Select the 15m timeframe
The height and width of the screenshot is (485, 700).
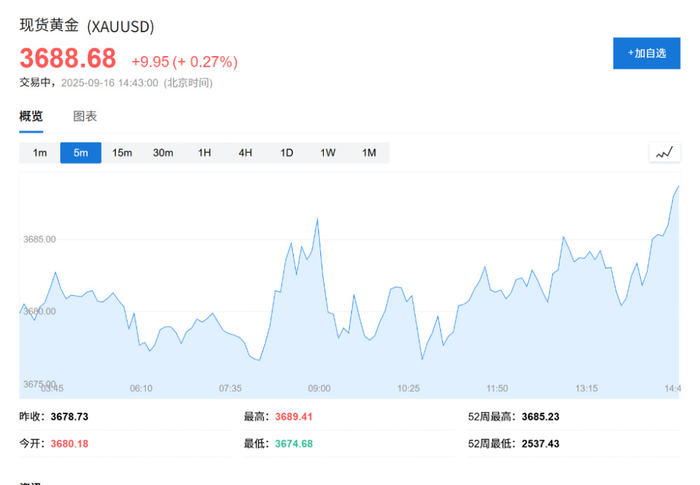(x=122, y=153)
